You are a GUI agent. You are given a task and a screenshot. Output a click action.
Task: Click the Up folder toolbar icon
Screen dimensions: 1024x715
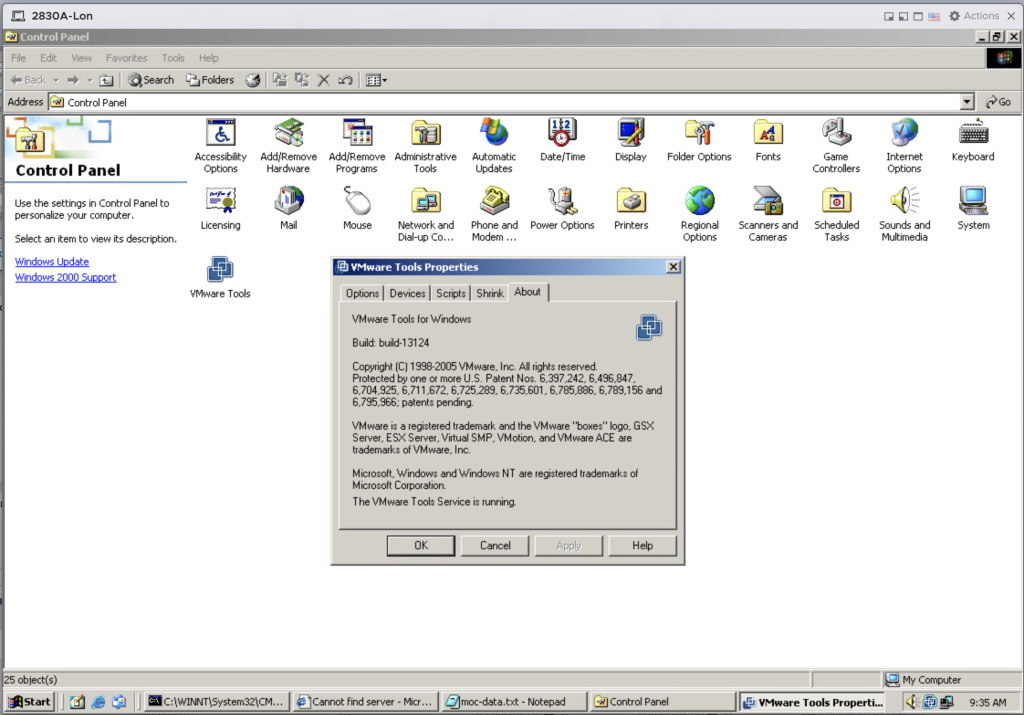(x=106, y=80)
